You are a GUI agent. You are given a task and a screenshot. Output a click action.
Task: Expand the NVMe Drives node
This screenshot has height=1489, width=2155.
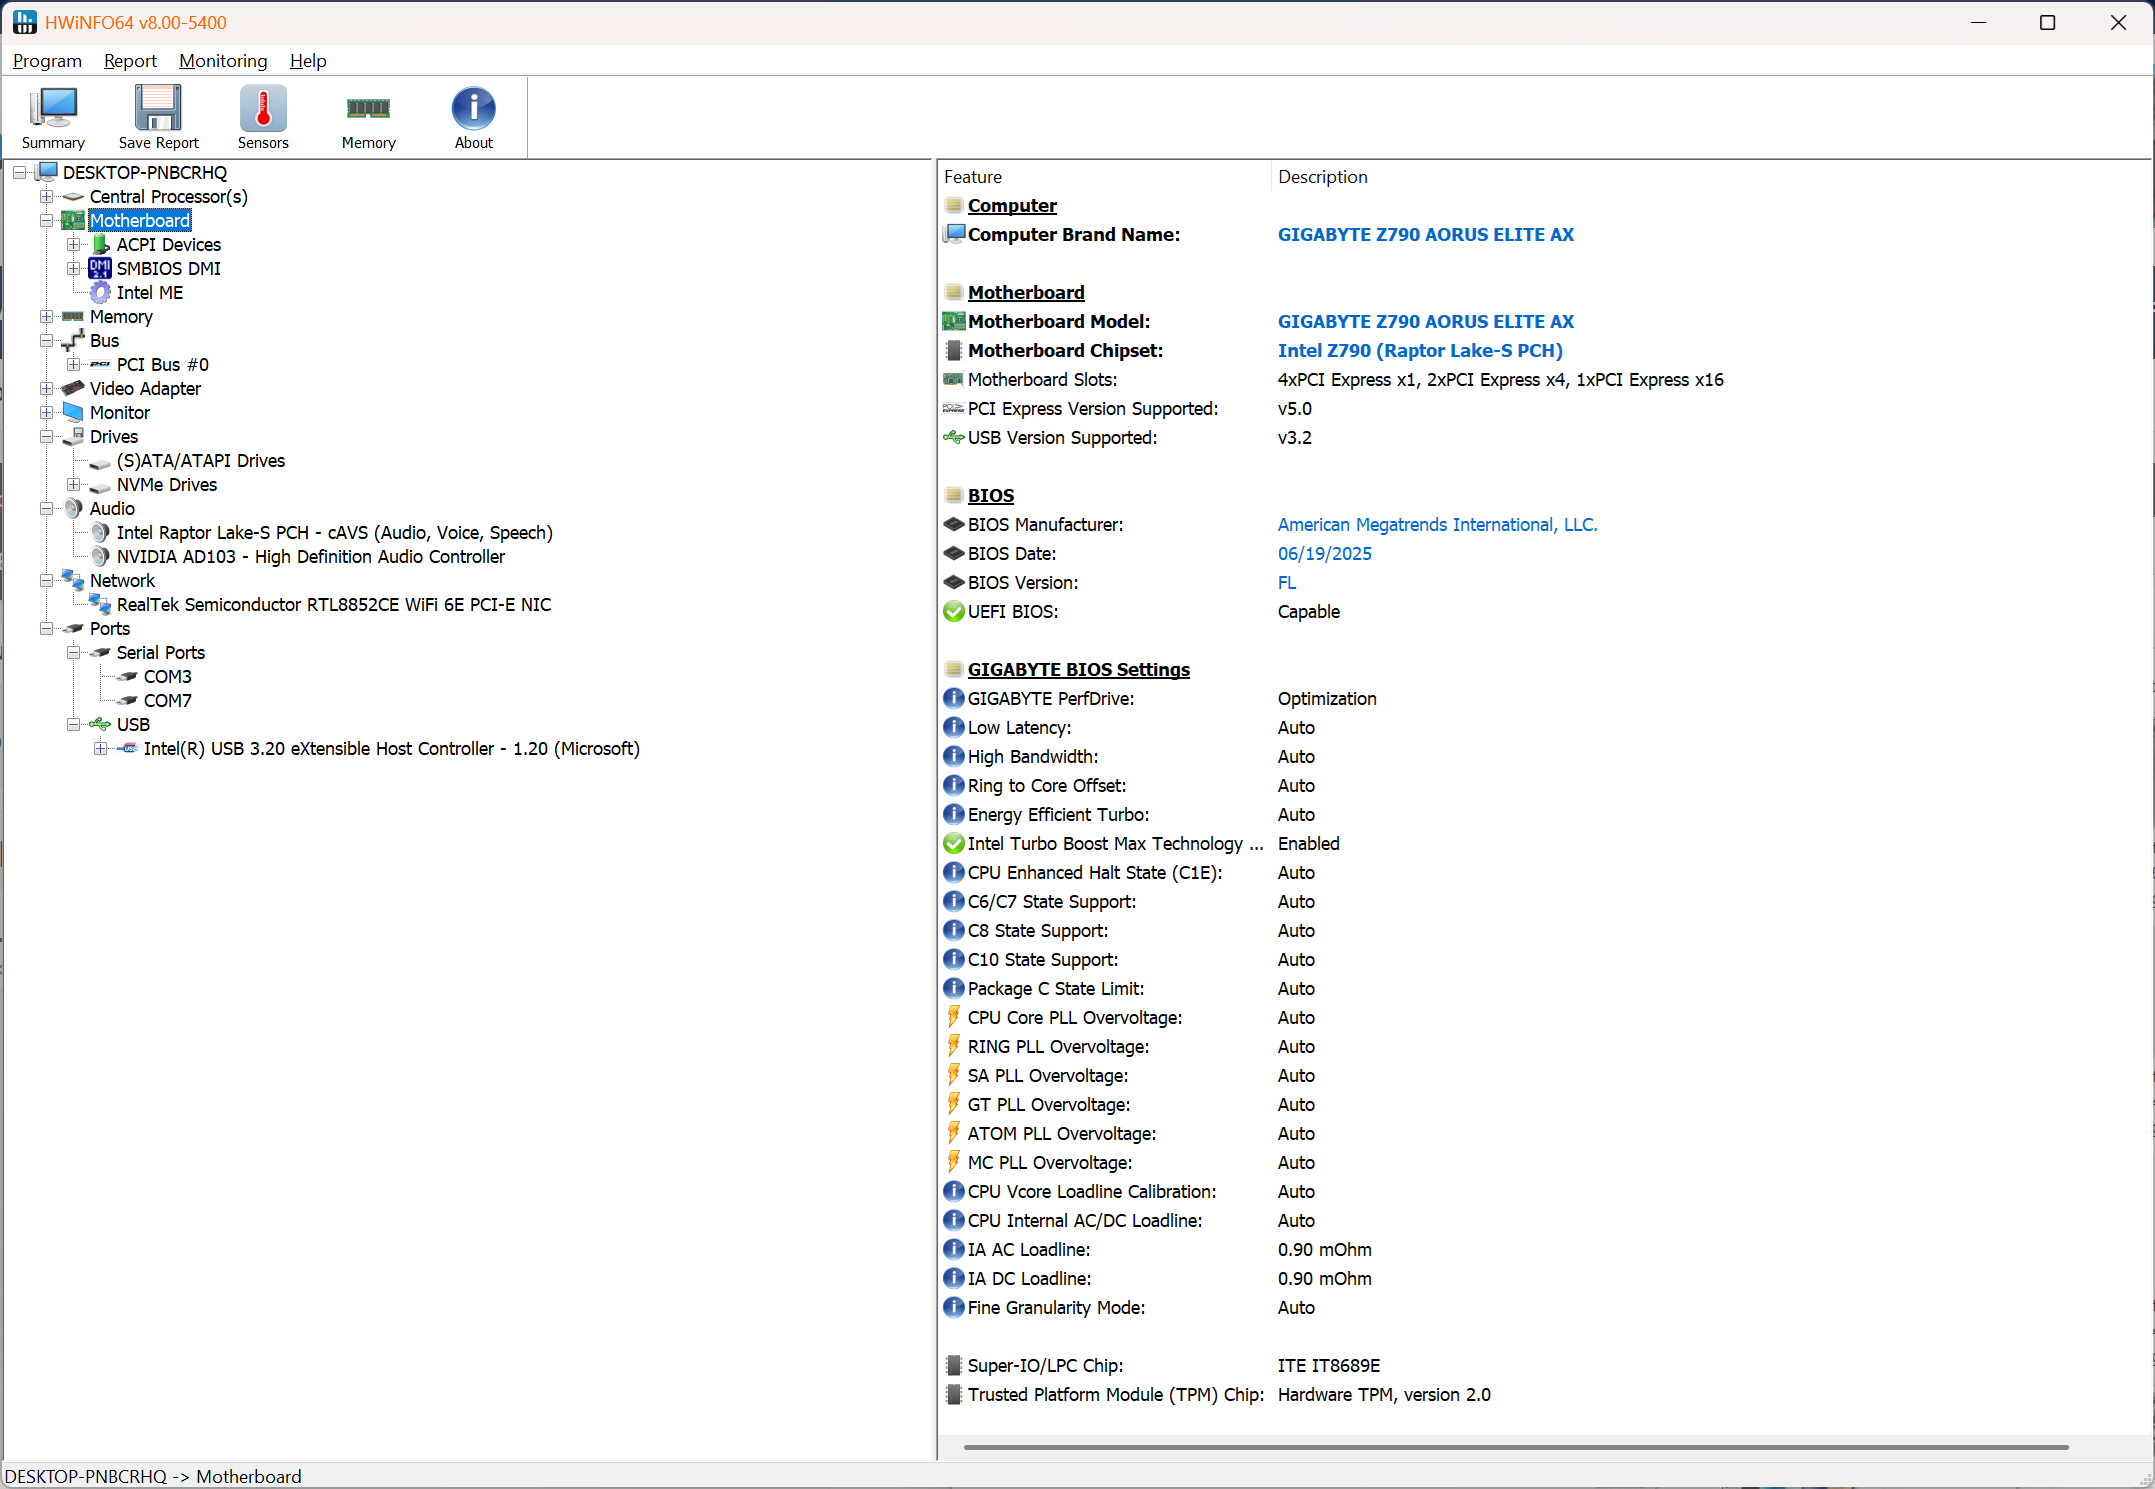(x=73, y=485)
